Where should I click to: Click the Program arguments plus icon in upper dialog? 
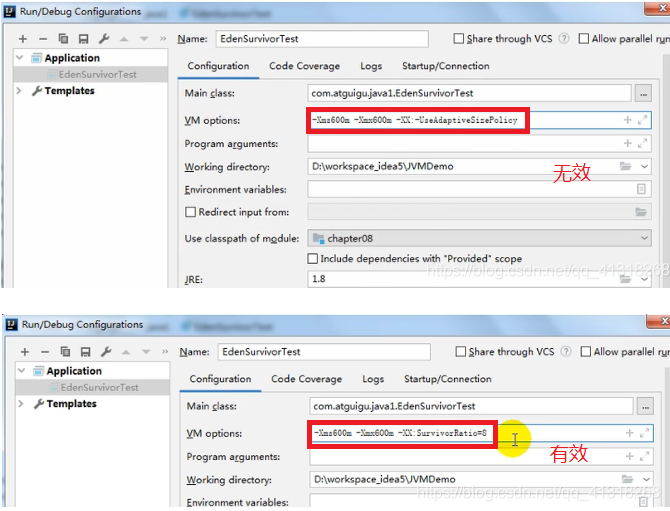(627, 143)
